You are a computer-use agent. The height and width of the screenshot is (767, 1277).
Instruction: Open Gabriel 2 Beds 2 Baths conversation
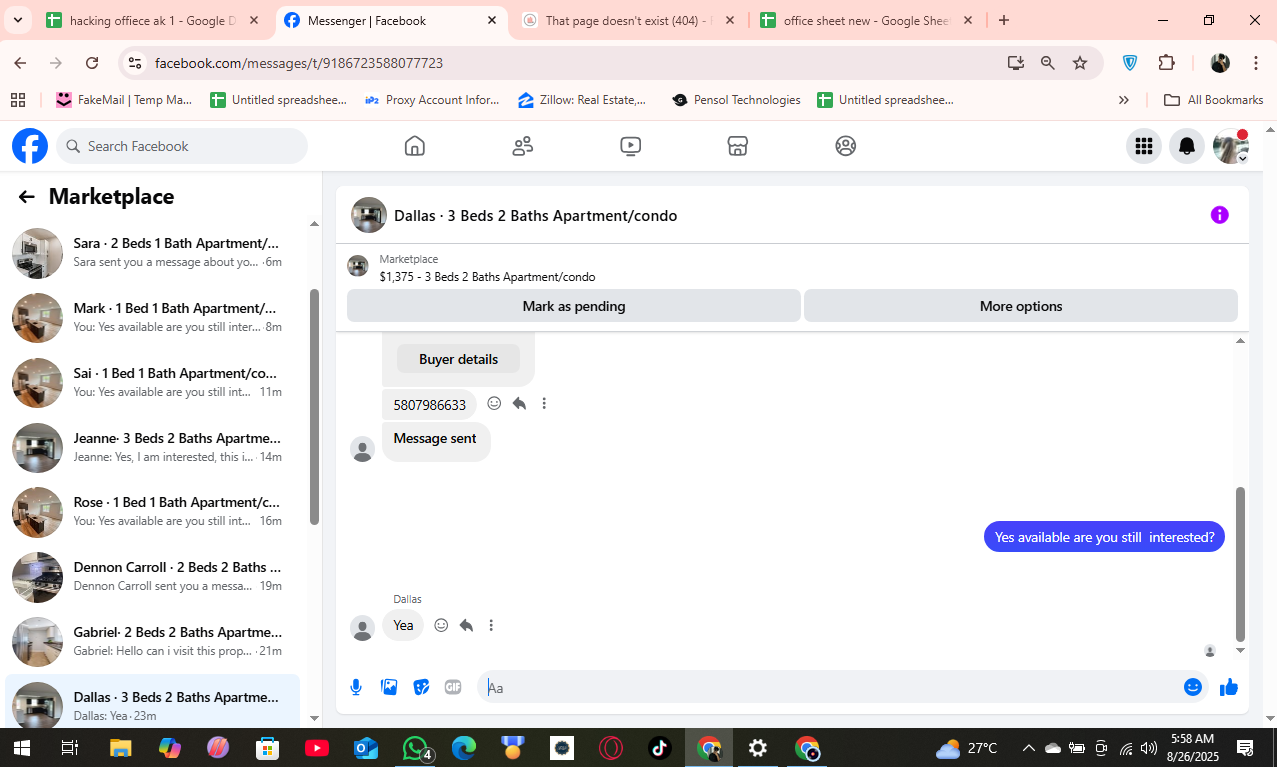(153, 642)
